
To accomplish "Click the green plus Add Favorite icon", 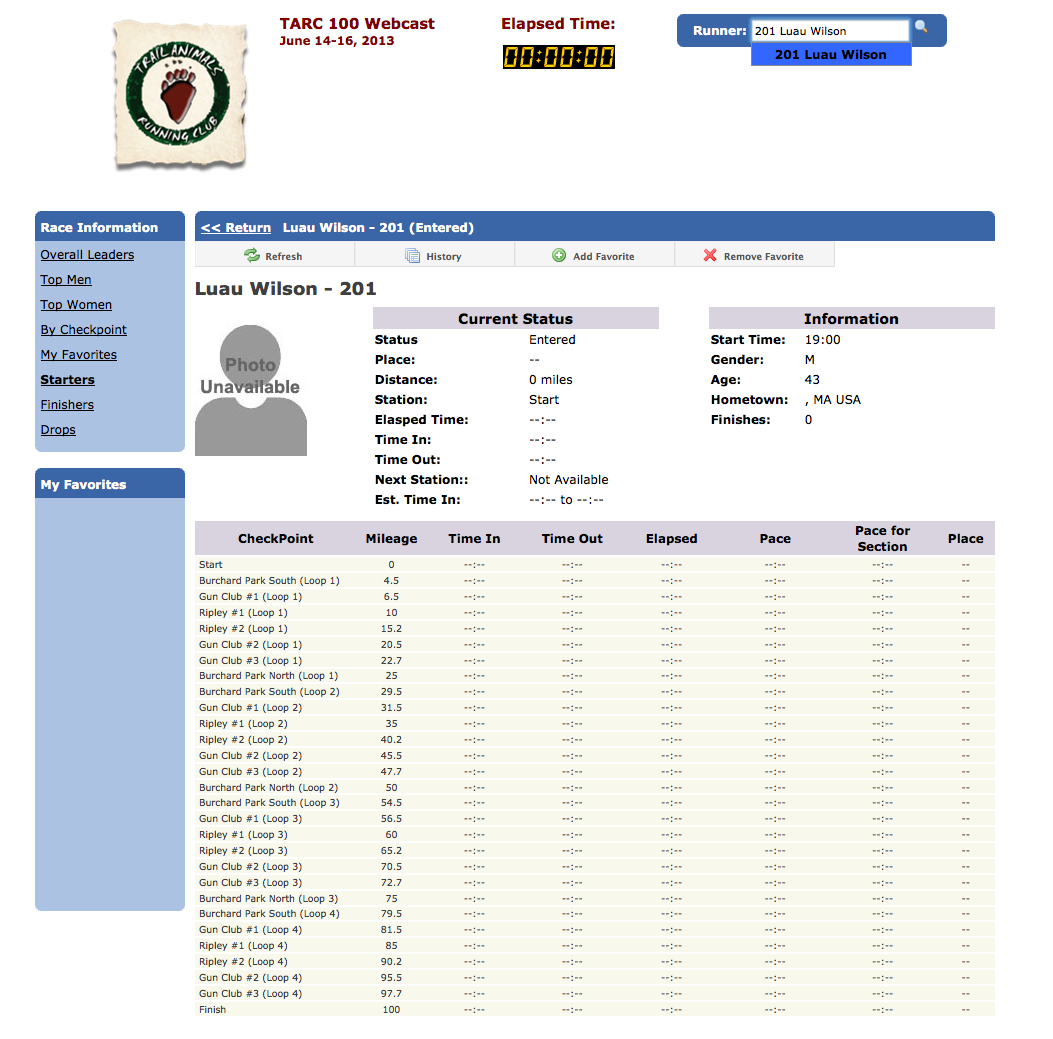I will click(559, 256).
